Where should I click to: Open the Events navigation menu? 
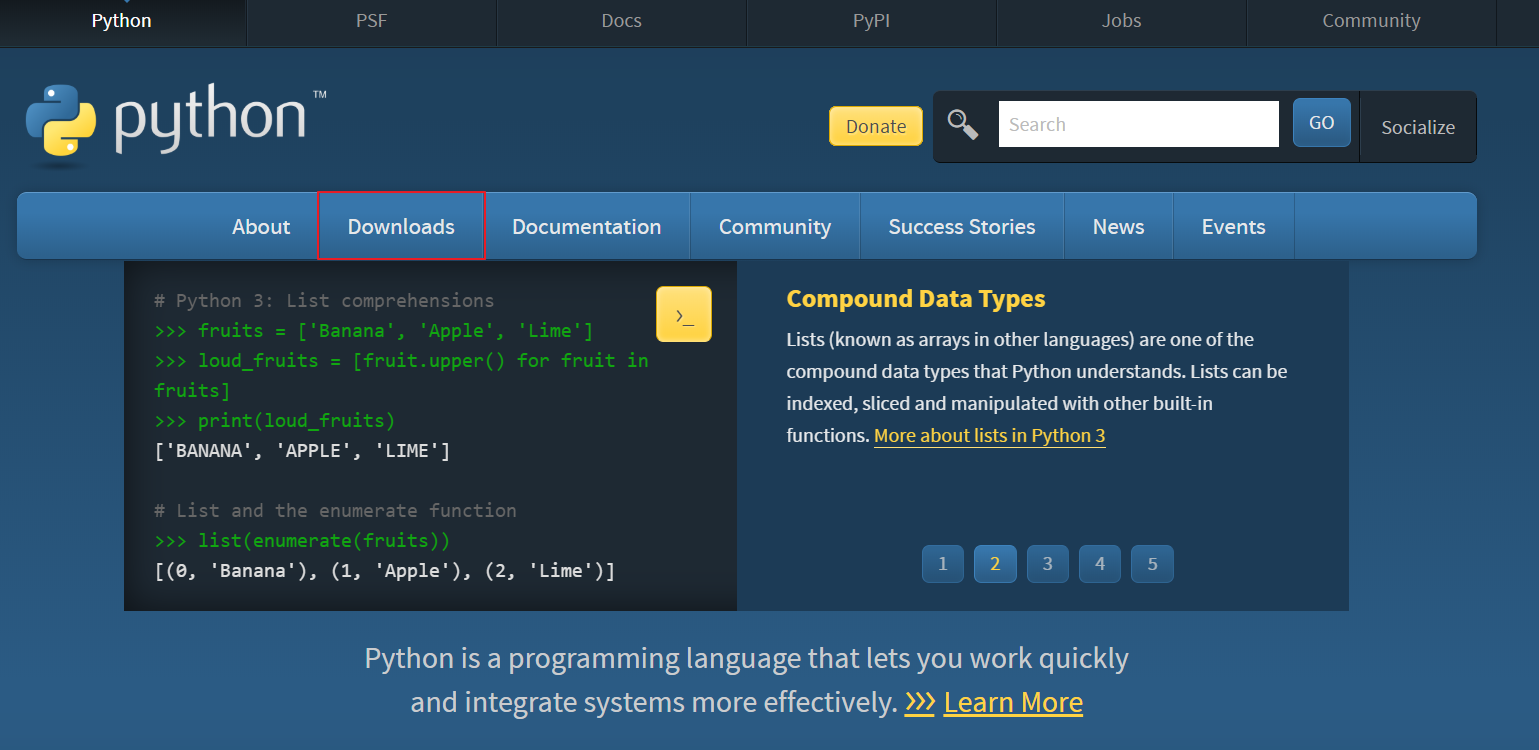click(1233, 227)
